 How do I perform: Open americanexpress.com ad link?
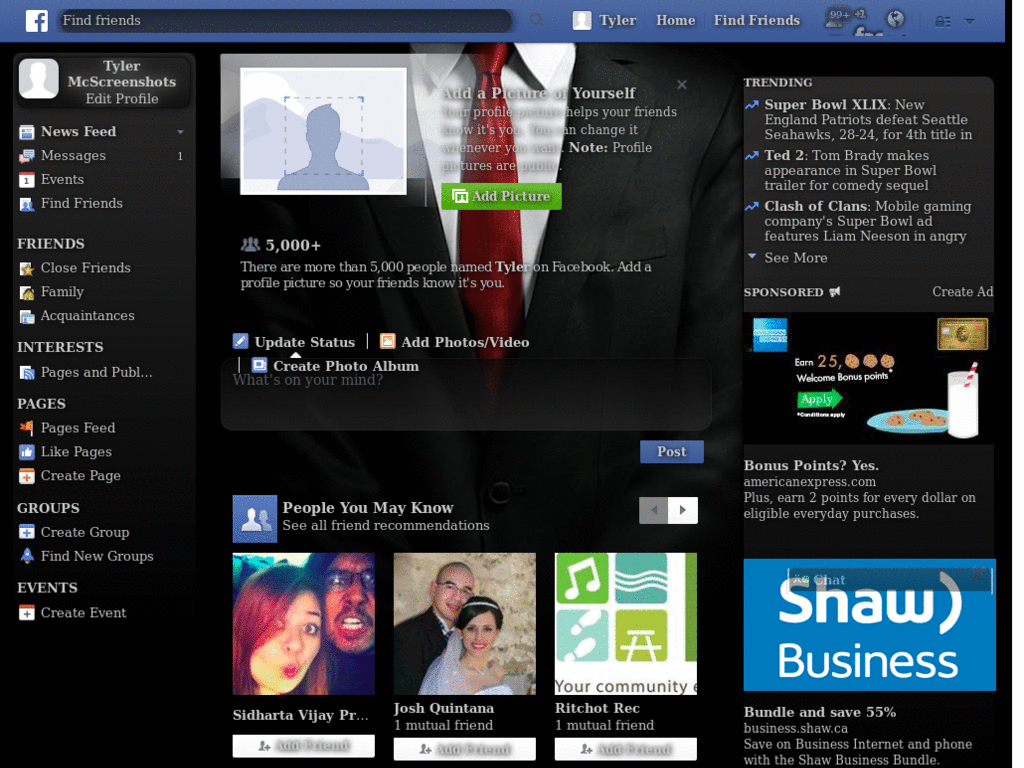[x=809, y=482]
